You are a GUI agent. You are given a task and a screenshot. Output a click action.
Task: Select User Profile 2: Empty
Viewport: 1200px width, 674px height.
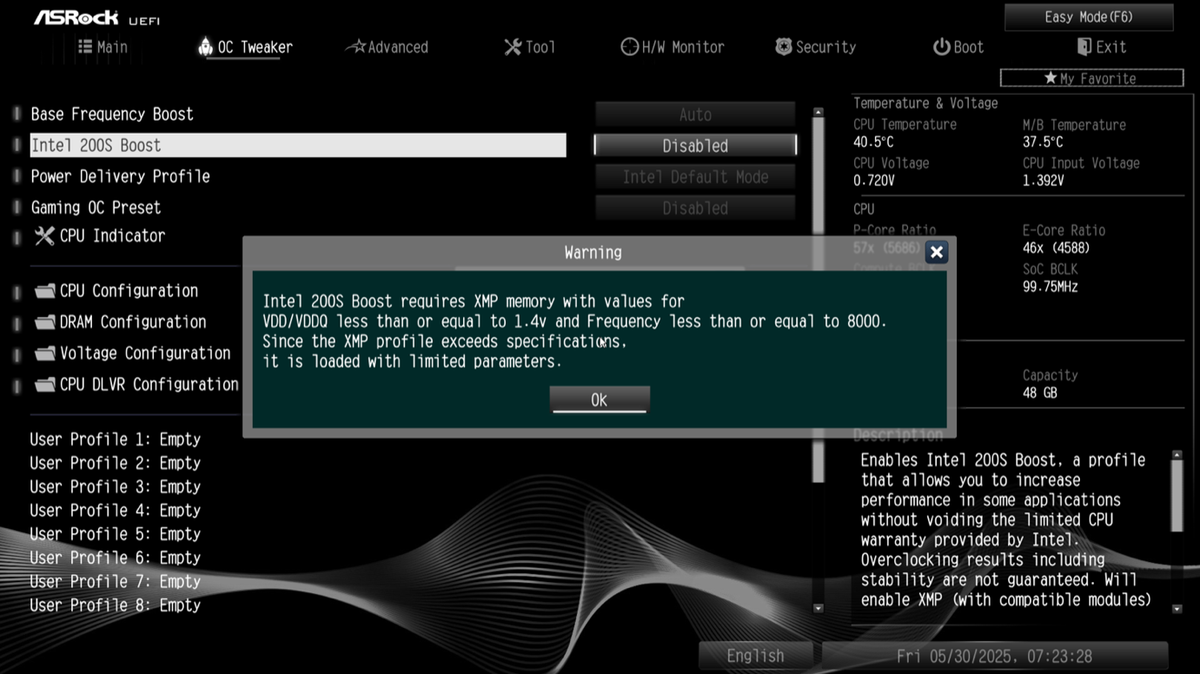(115, 463)
